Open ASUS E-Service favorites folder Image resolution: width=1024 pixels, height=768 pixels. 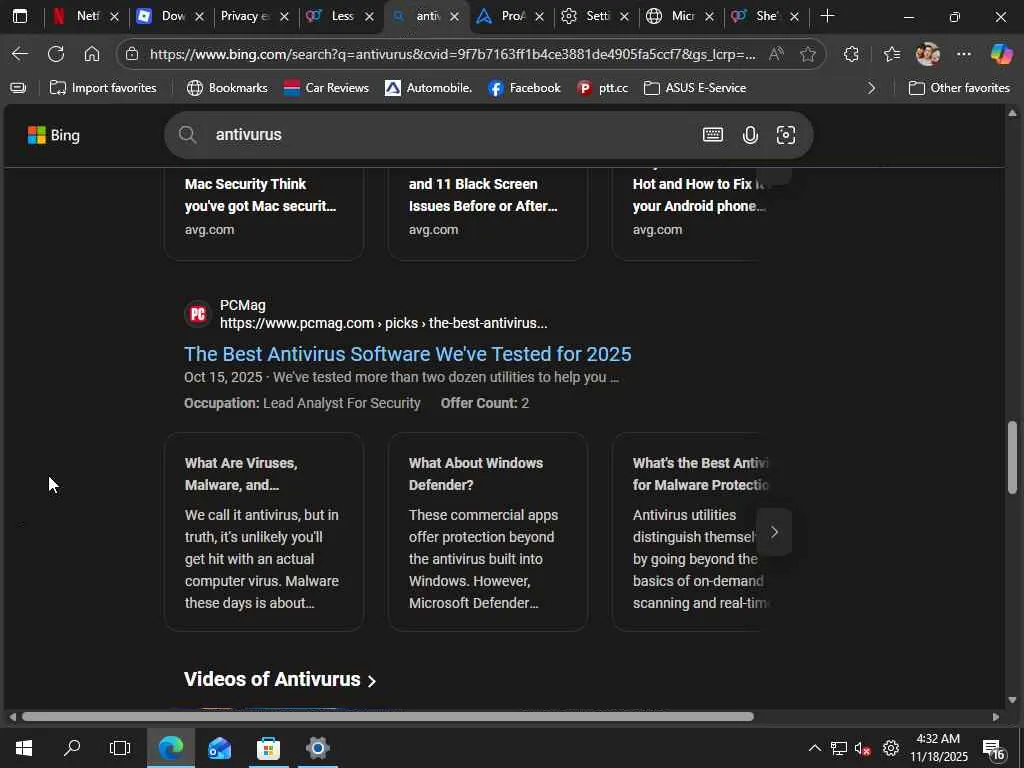coord(695,88)
